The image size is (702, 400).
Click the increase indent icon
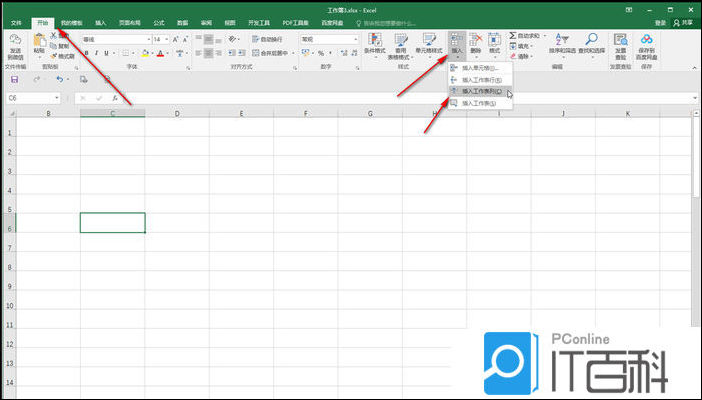click(x=241, y=53)
